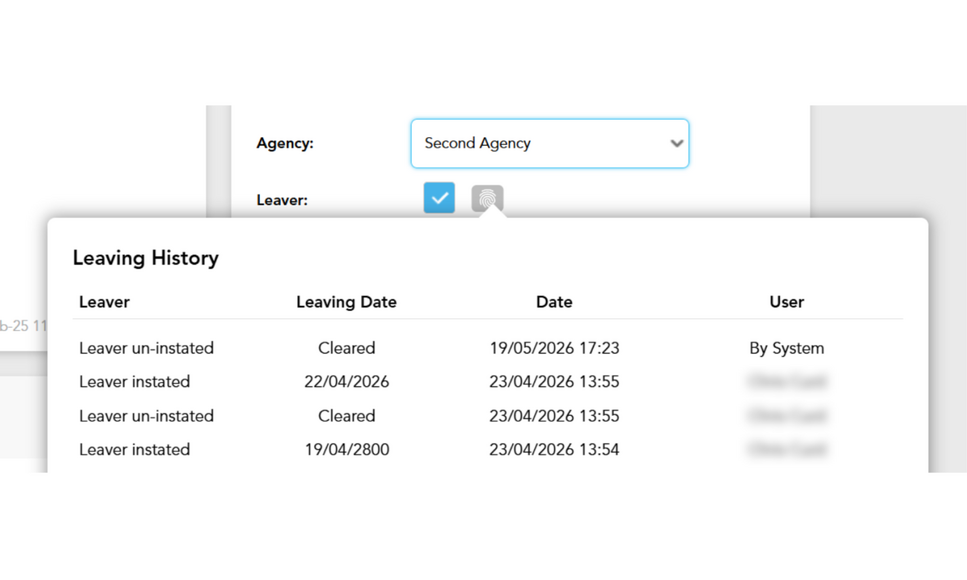Viewport: 967px width, 580px height.
Task: Click the Leaver field label
Action: (x=282, y=201)
